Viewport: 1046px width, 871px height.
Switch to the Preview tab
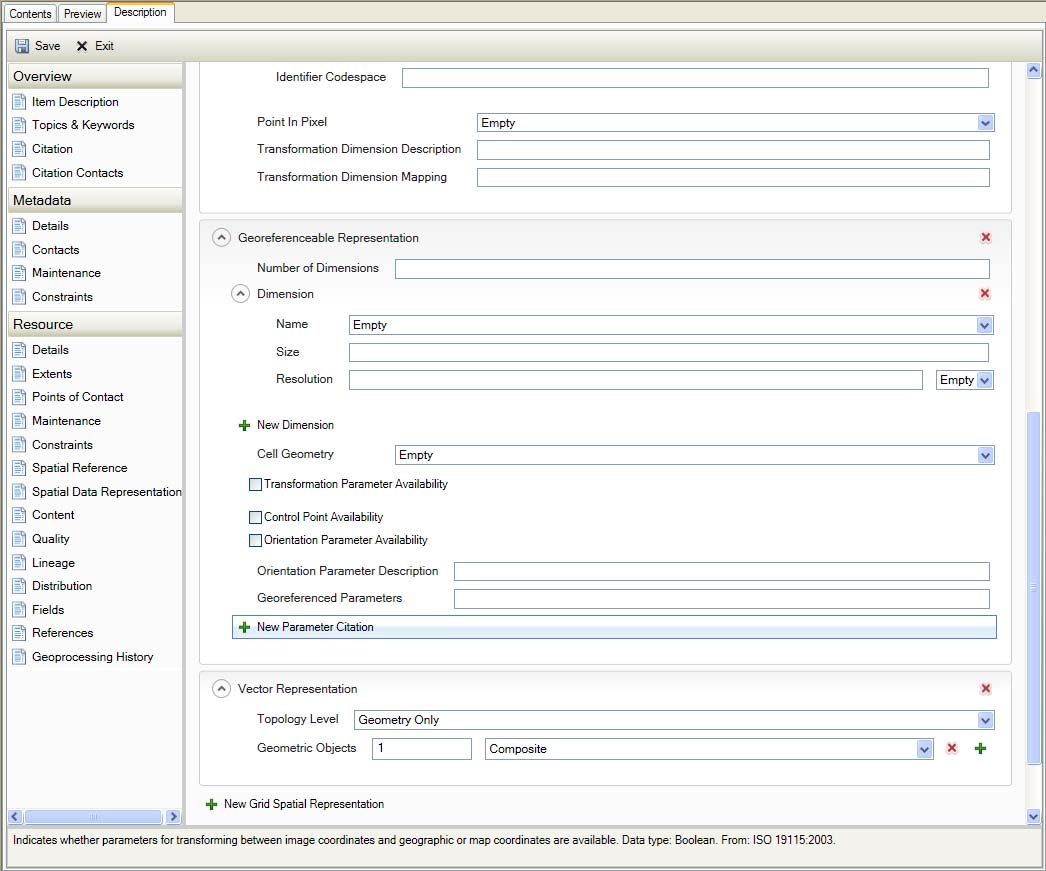click(81, 13)
